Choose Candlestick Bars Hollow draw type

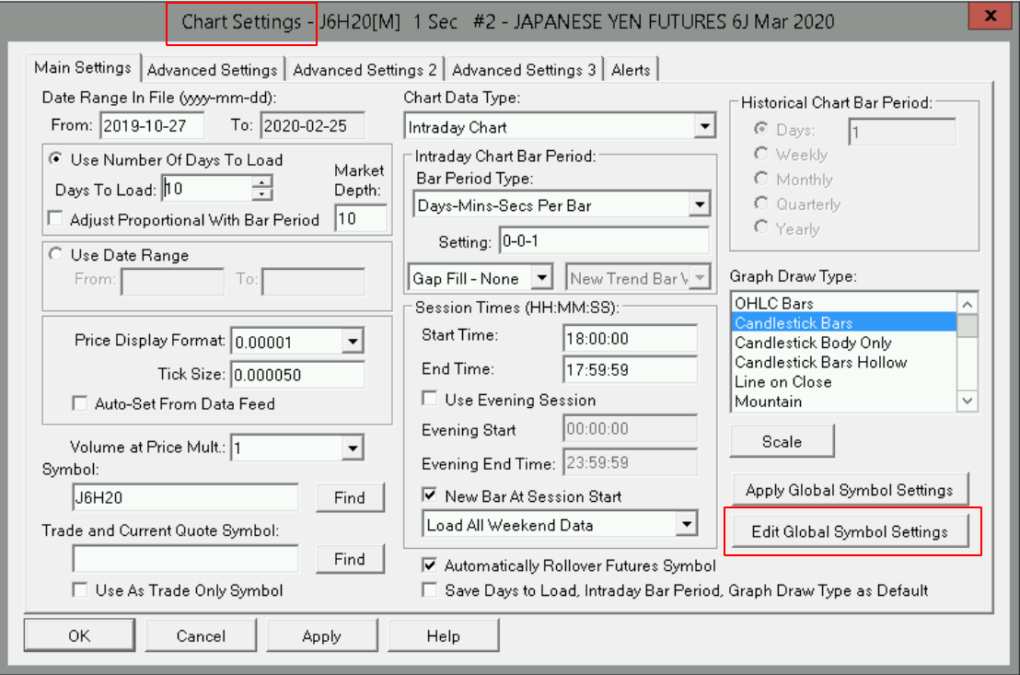[844, 362]
